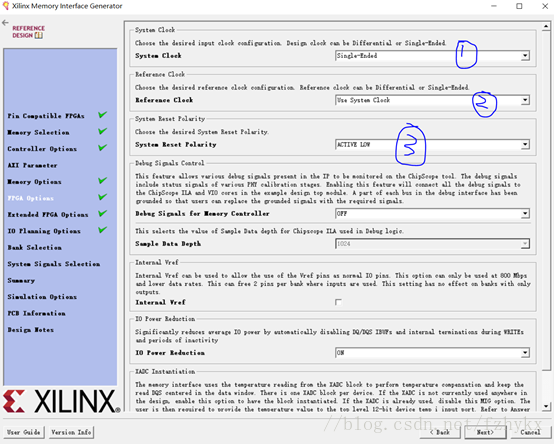Viewport: 554px width, 444px height.
Task: Click the green checkmark beside Pin Compatible FPGAs
Action: tap(102, 115)
